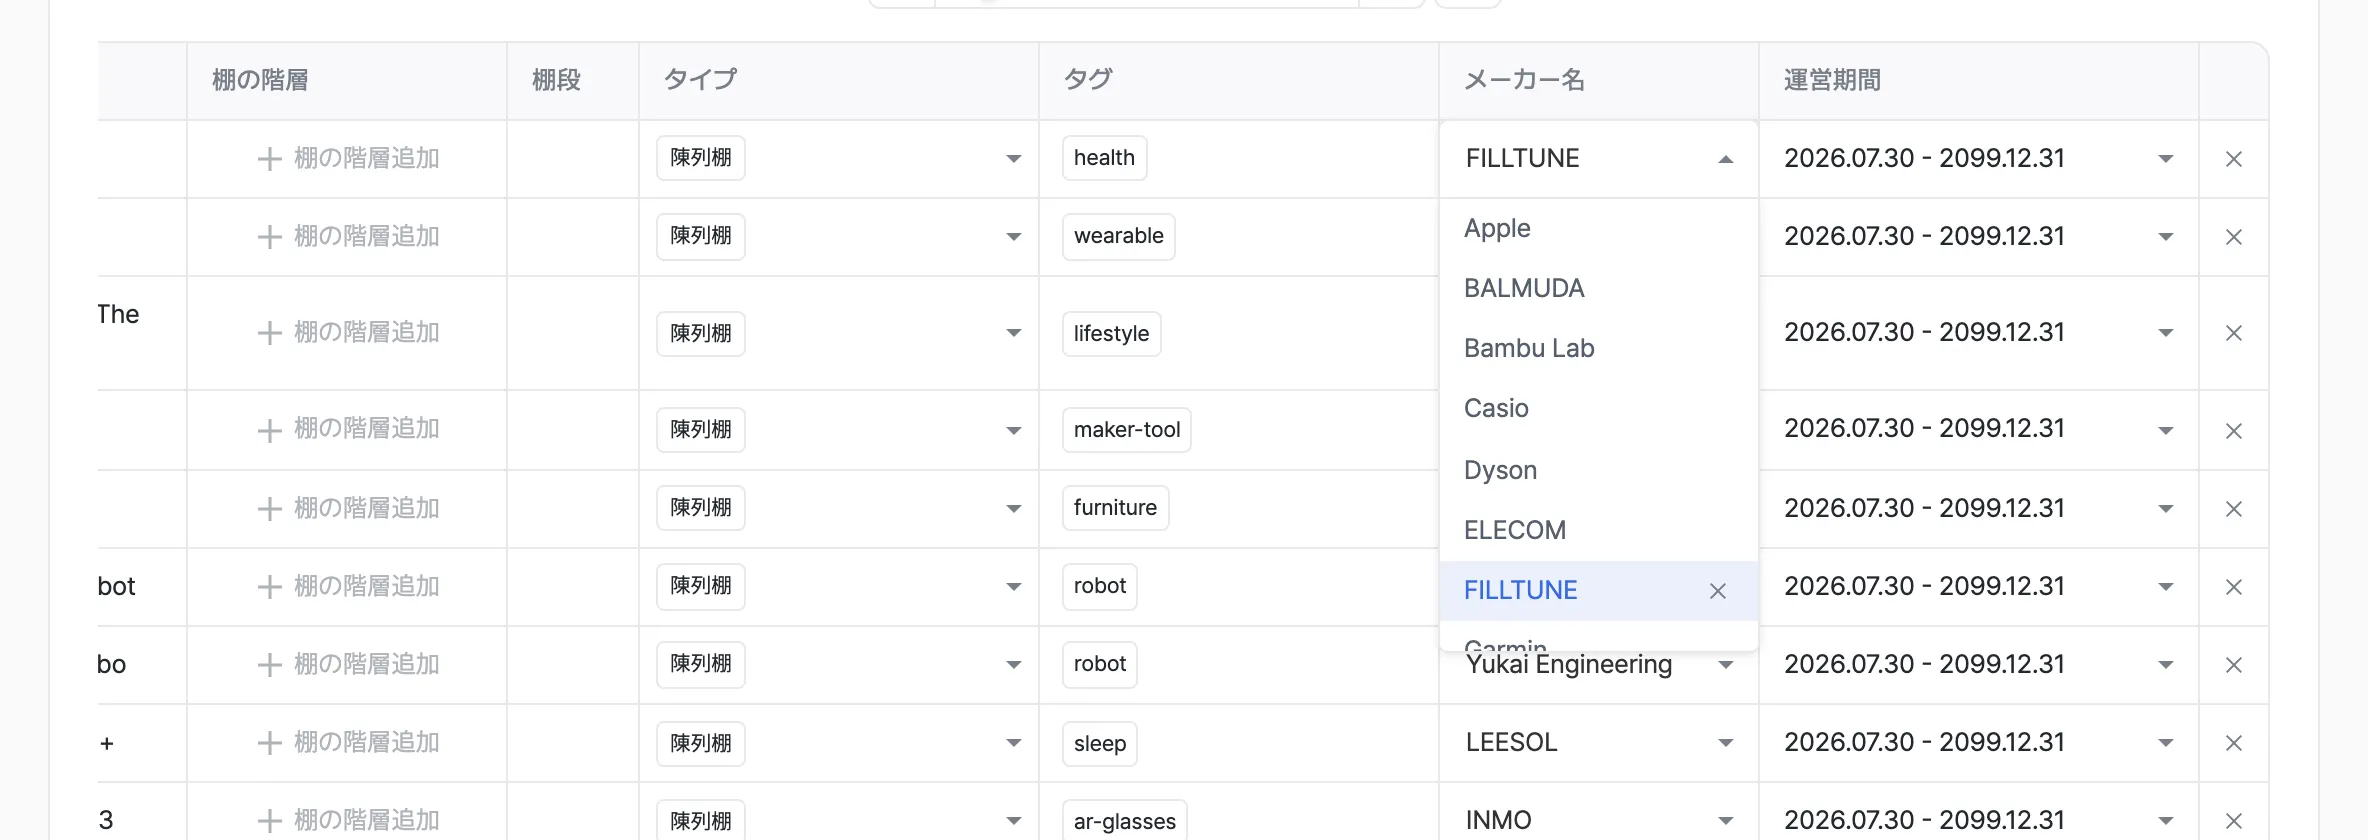Remove the row tagged health
The height and width of the screenshot is (840, 2368).
(2233, 159)
